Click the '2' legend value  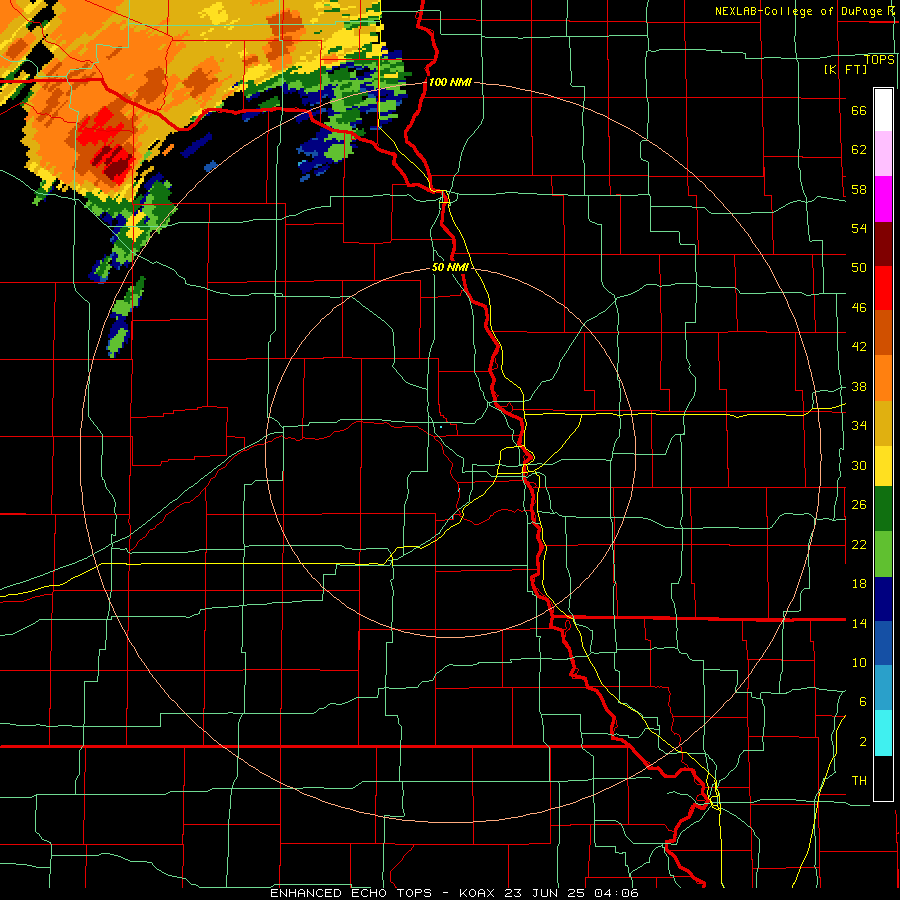(x=863, y=741)
